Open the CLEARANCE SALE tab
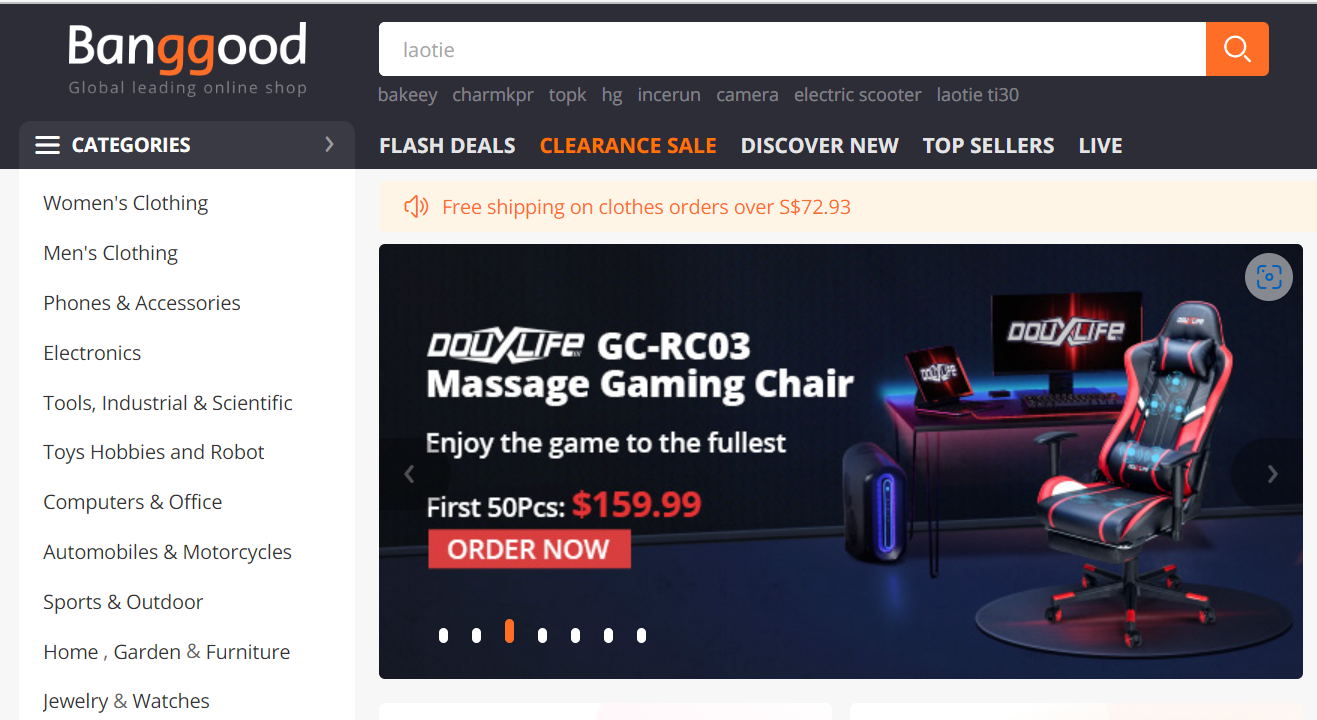This screenshot has width=1317, height=720. [x=628, y=146]
